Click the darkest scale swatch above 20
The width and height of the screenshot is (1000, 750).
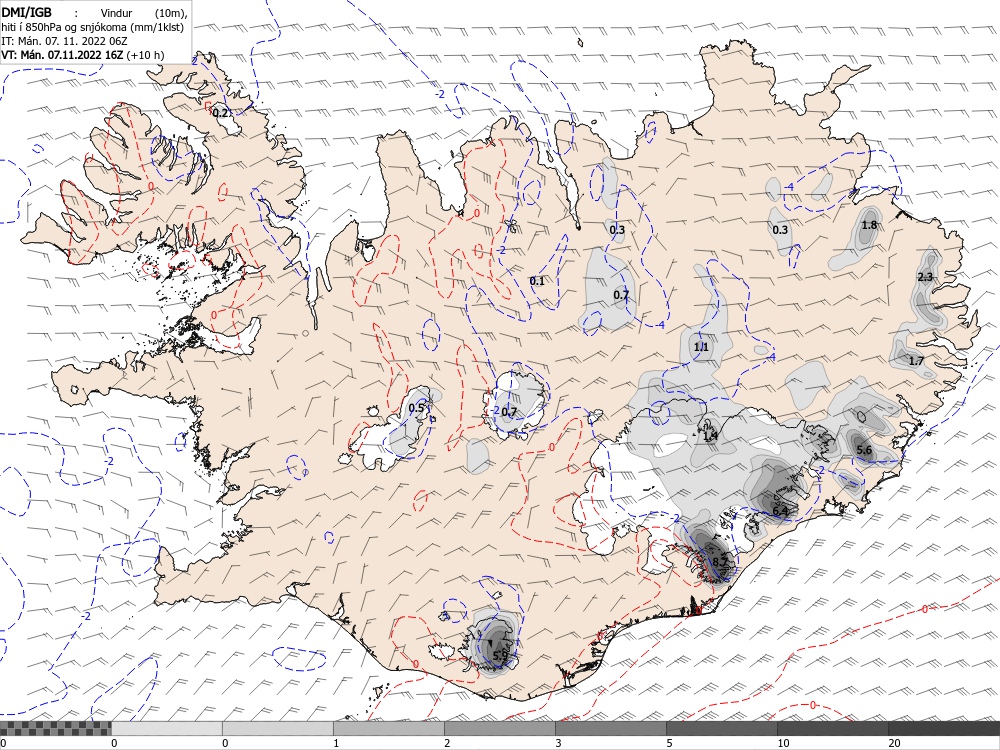944,728
